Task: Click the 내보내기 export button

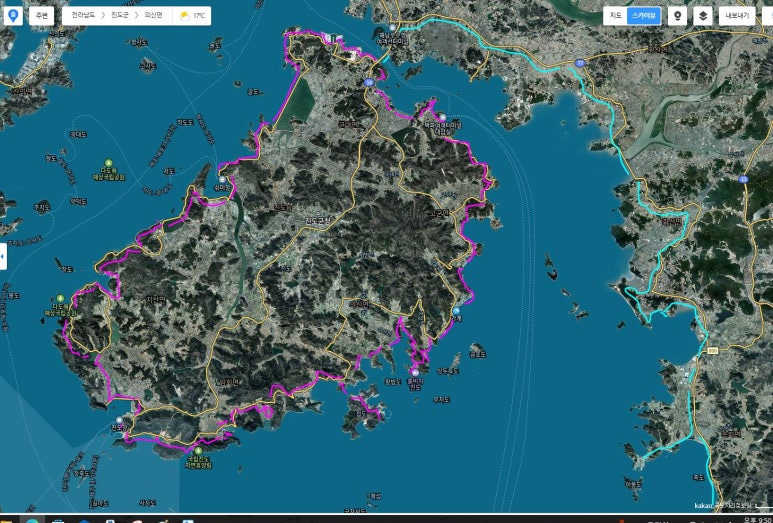Action: tap(737, 16)
